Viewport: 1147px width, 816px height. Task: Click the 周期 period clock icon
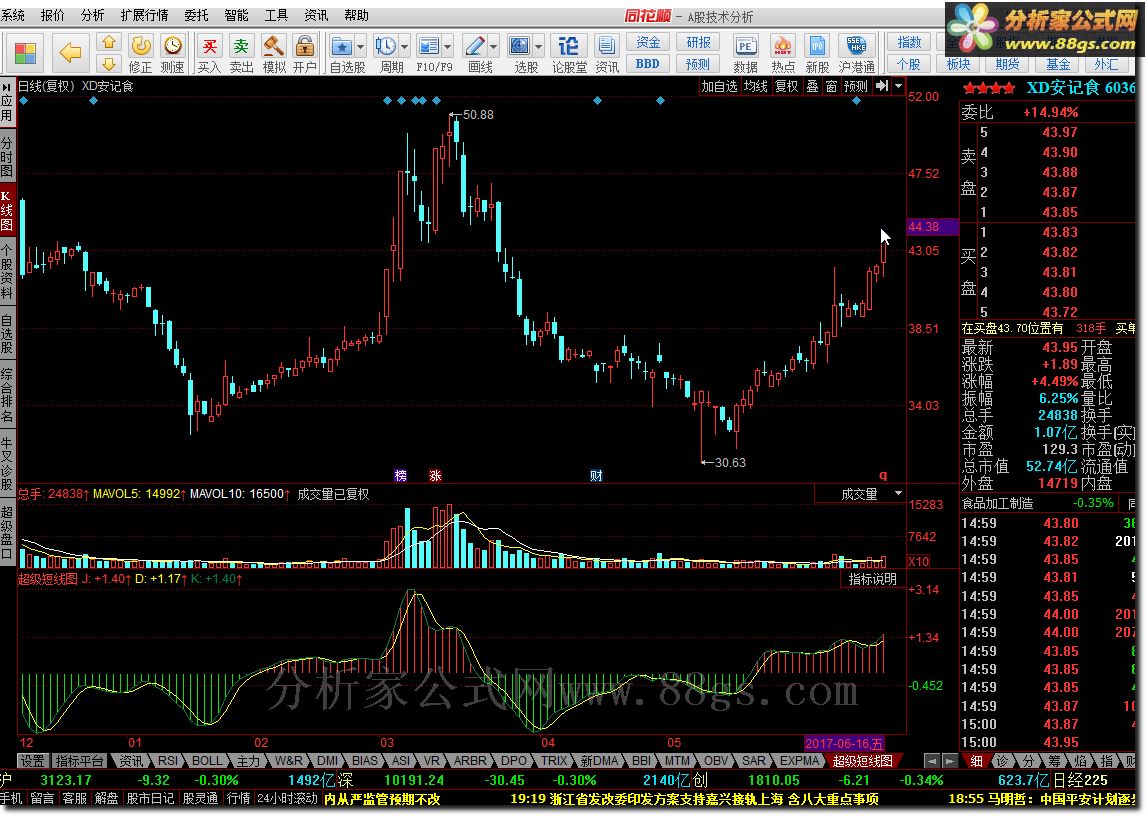tap(386, 47)
